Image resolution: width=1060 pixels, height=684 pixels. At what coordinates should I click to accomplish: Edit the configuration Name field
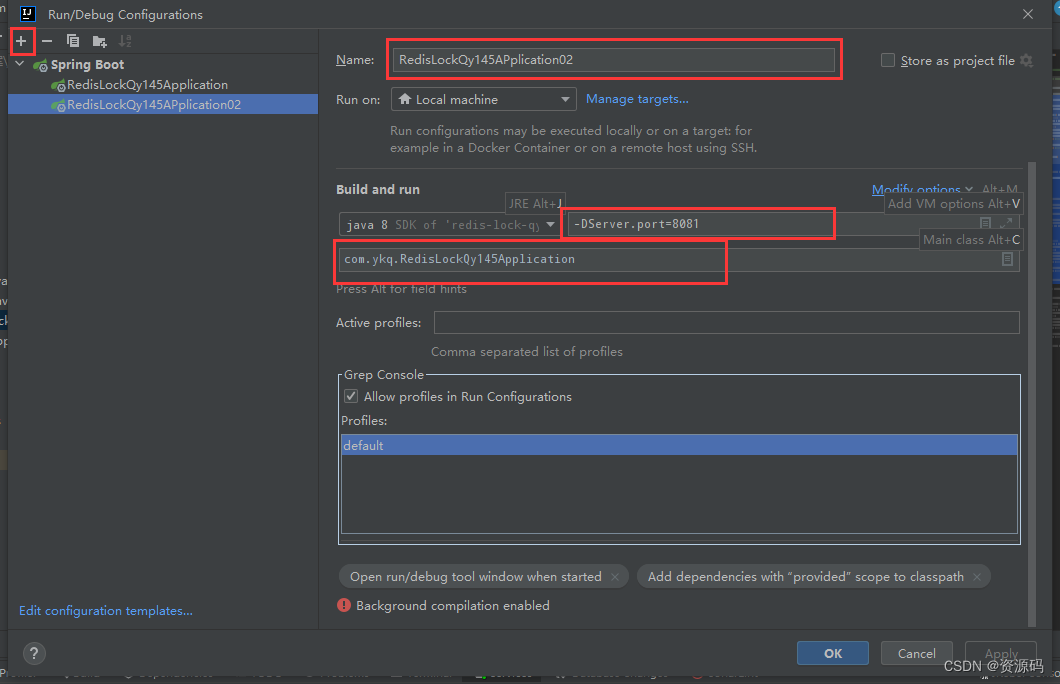pyautogui.click(x=613, y=59)
